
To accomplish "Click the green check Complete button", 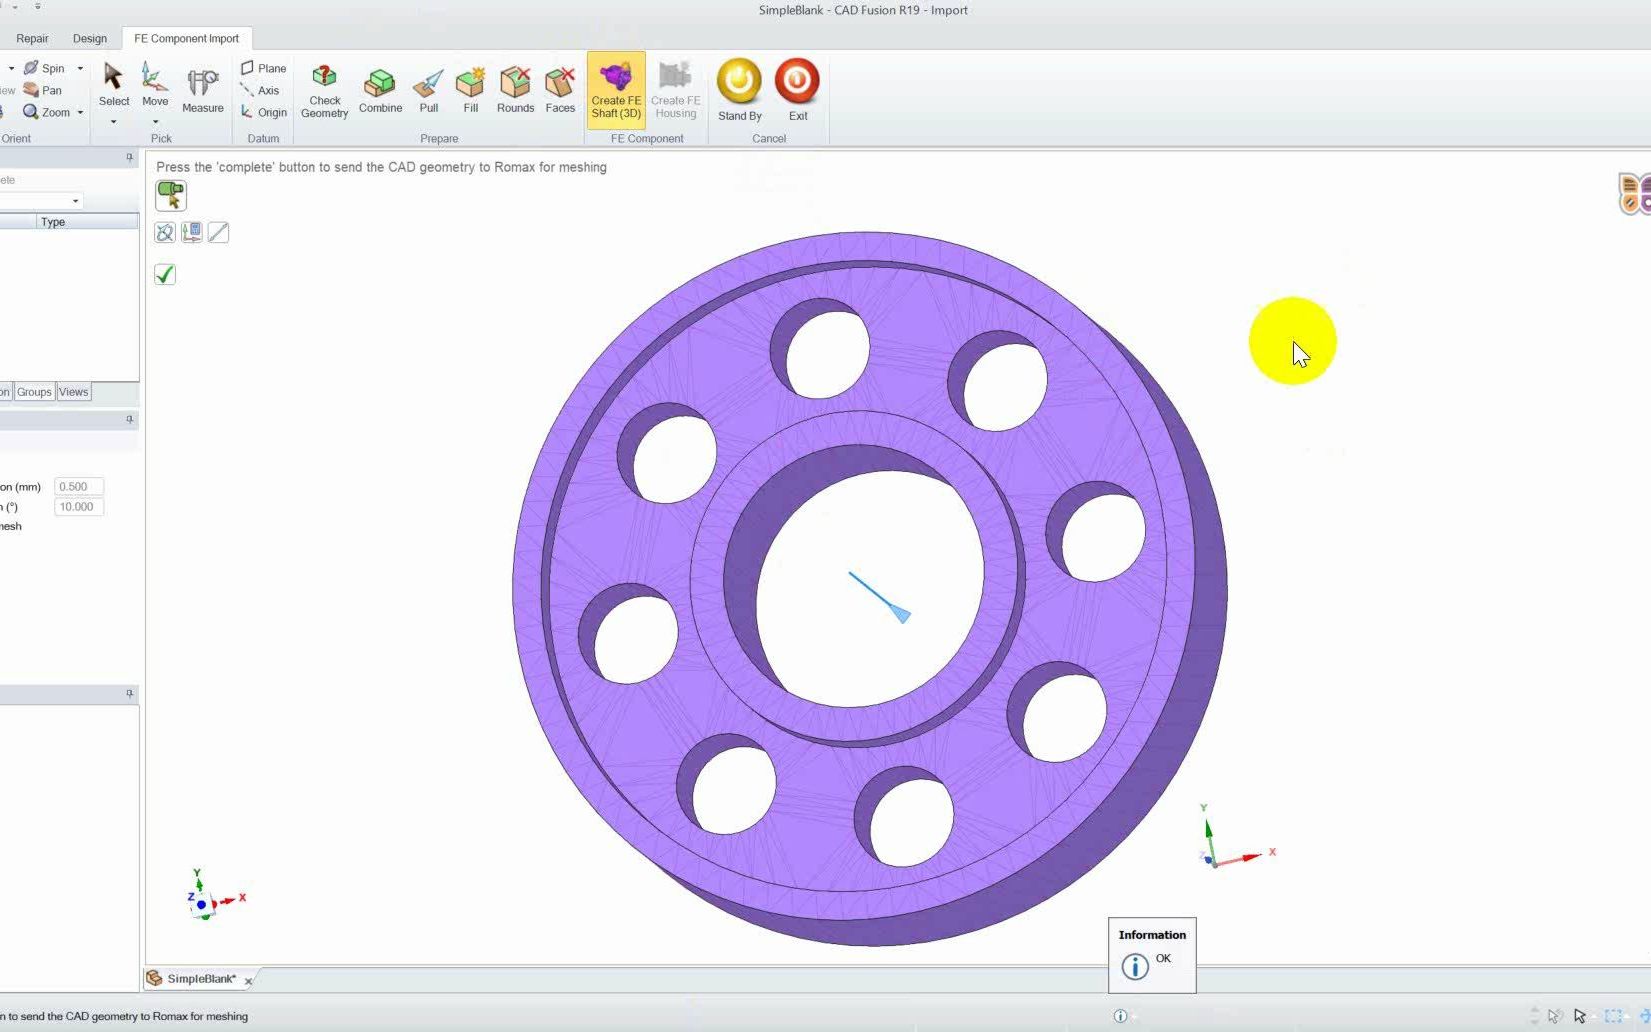I will pyautogui.click(x=165, y=274).
